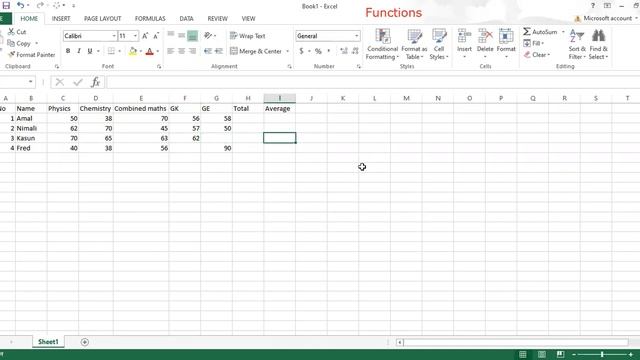The height and width of the screenshot is (360, 640).
Task: Open the Format cells menu
Action: (x=506, y=43)
